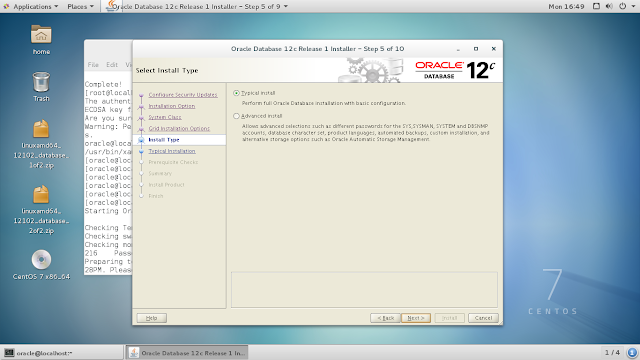Click the terminal icon in the taskbar
Viewport: 640px width, 360px height.
[x=9, y=353]
